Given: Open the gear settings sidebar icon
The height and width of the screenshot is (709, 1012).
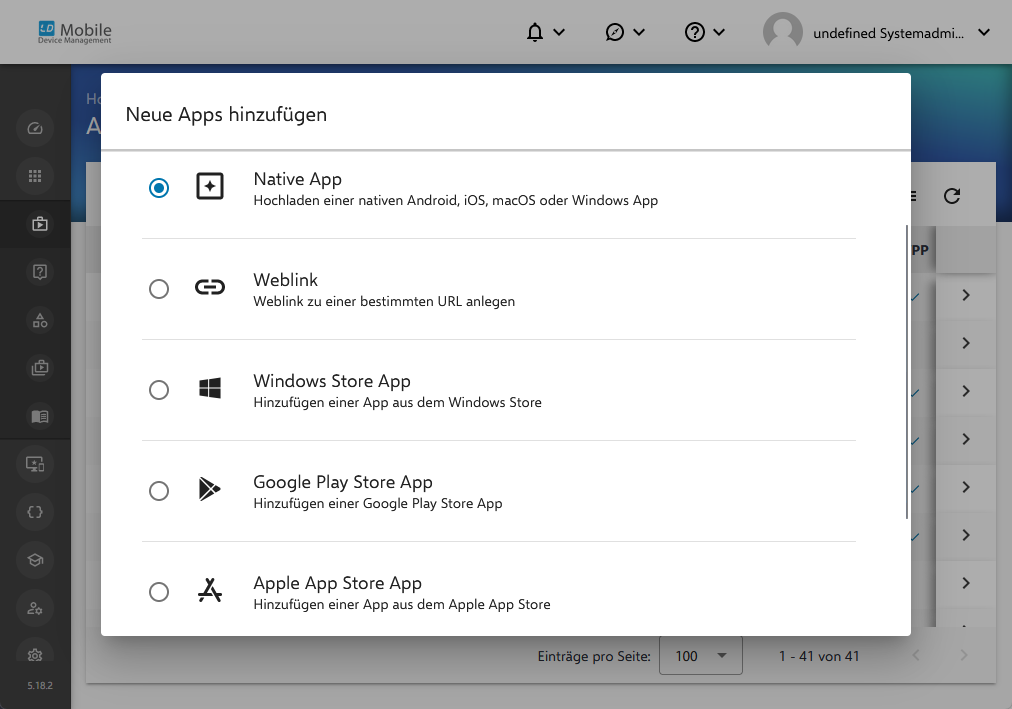Looking at the screenshot, I should [35, 655].
